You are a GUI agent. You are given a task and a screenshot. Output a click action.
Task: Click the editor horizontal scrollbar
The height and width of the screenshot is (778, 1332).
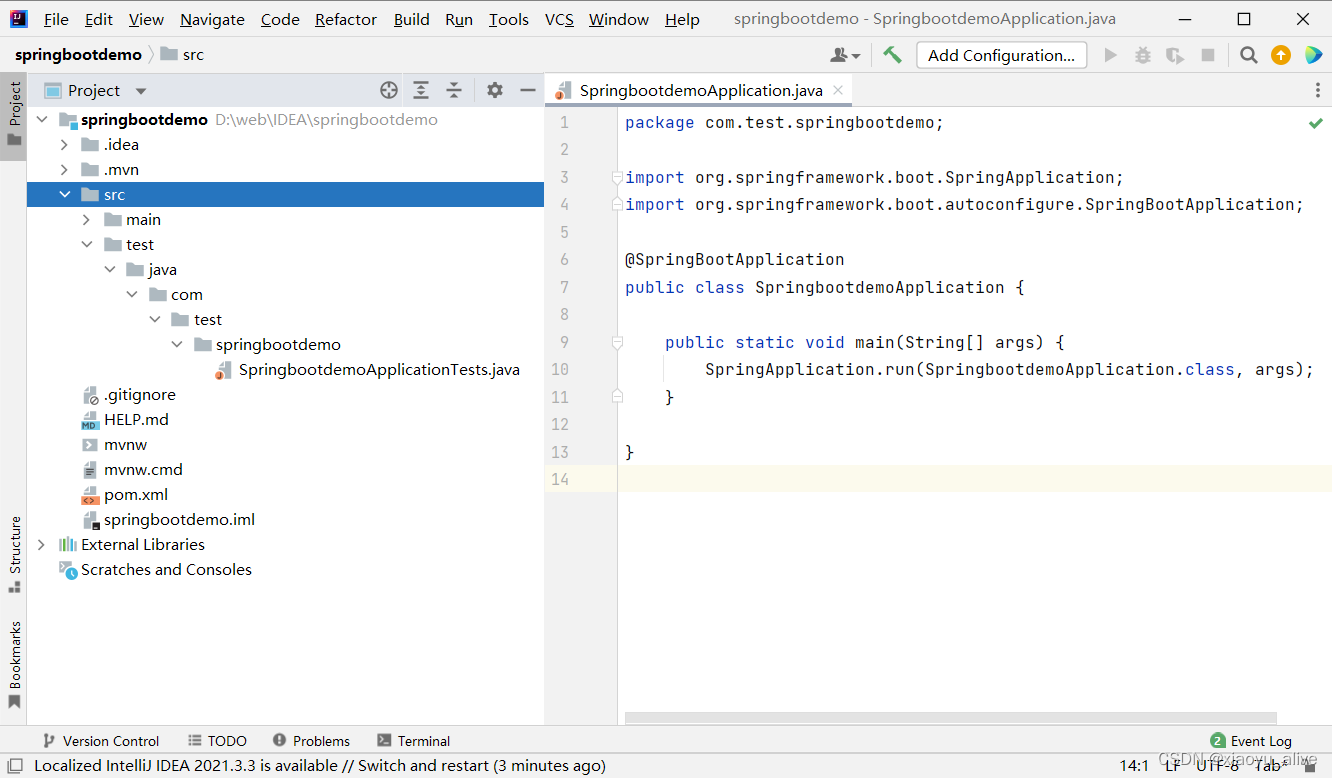pos(950,717)
